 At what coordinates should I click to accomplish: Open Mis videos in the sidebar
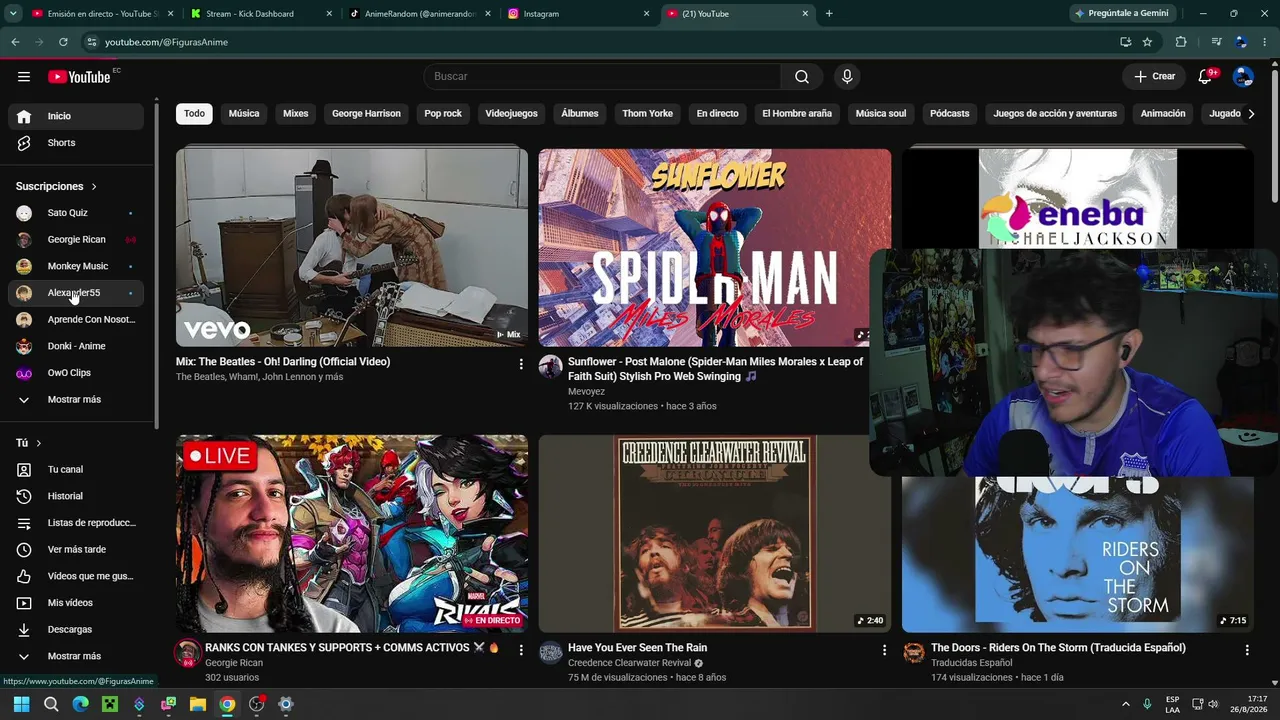click(x=76, y=603)
